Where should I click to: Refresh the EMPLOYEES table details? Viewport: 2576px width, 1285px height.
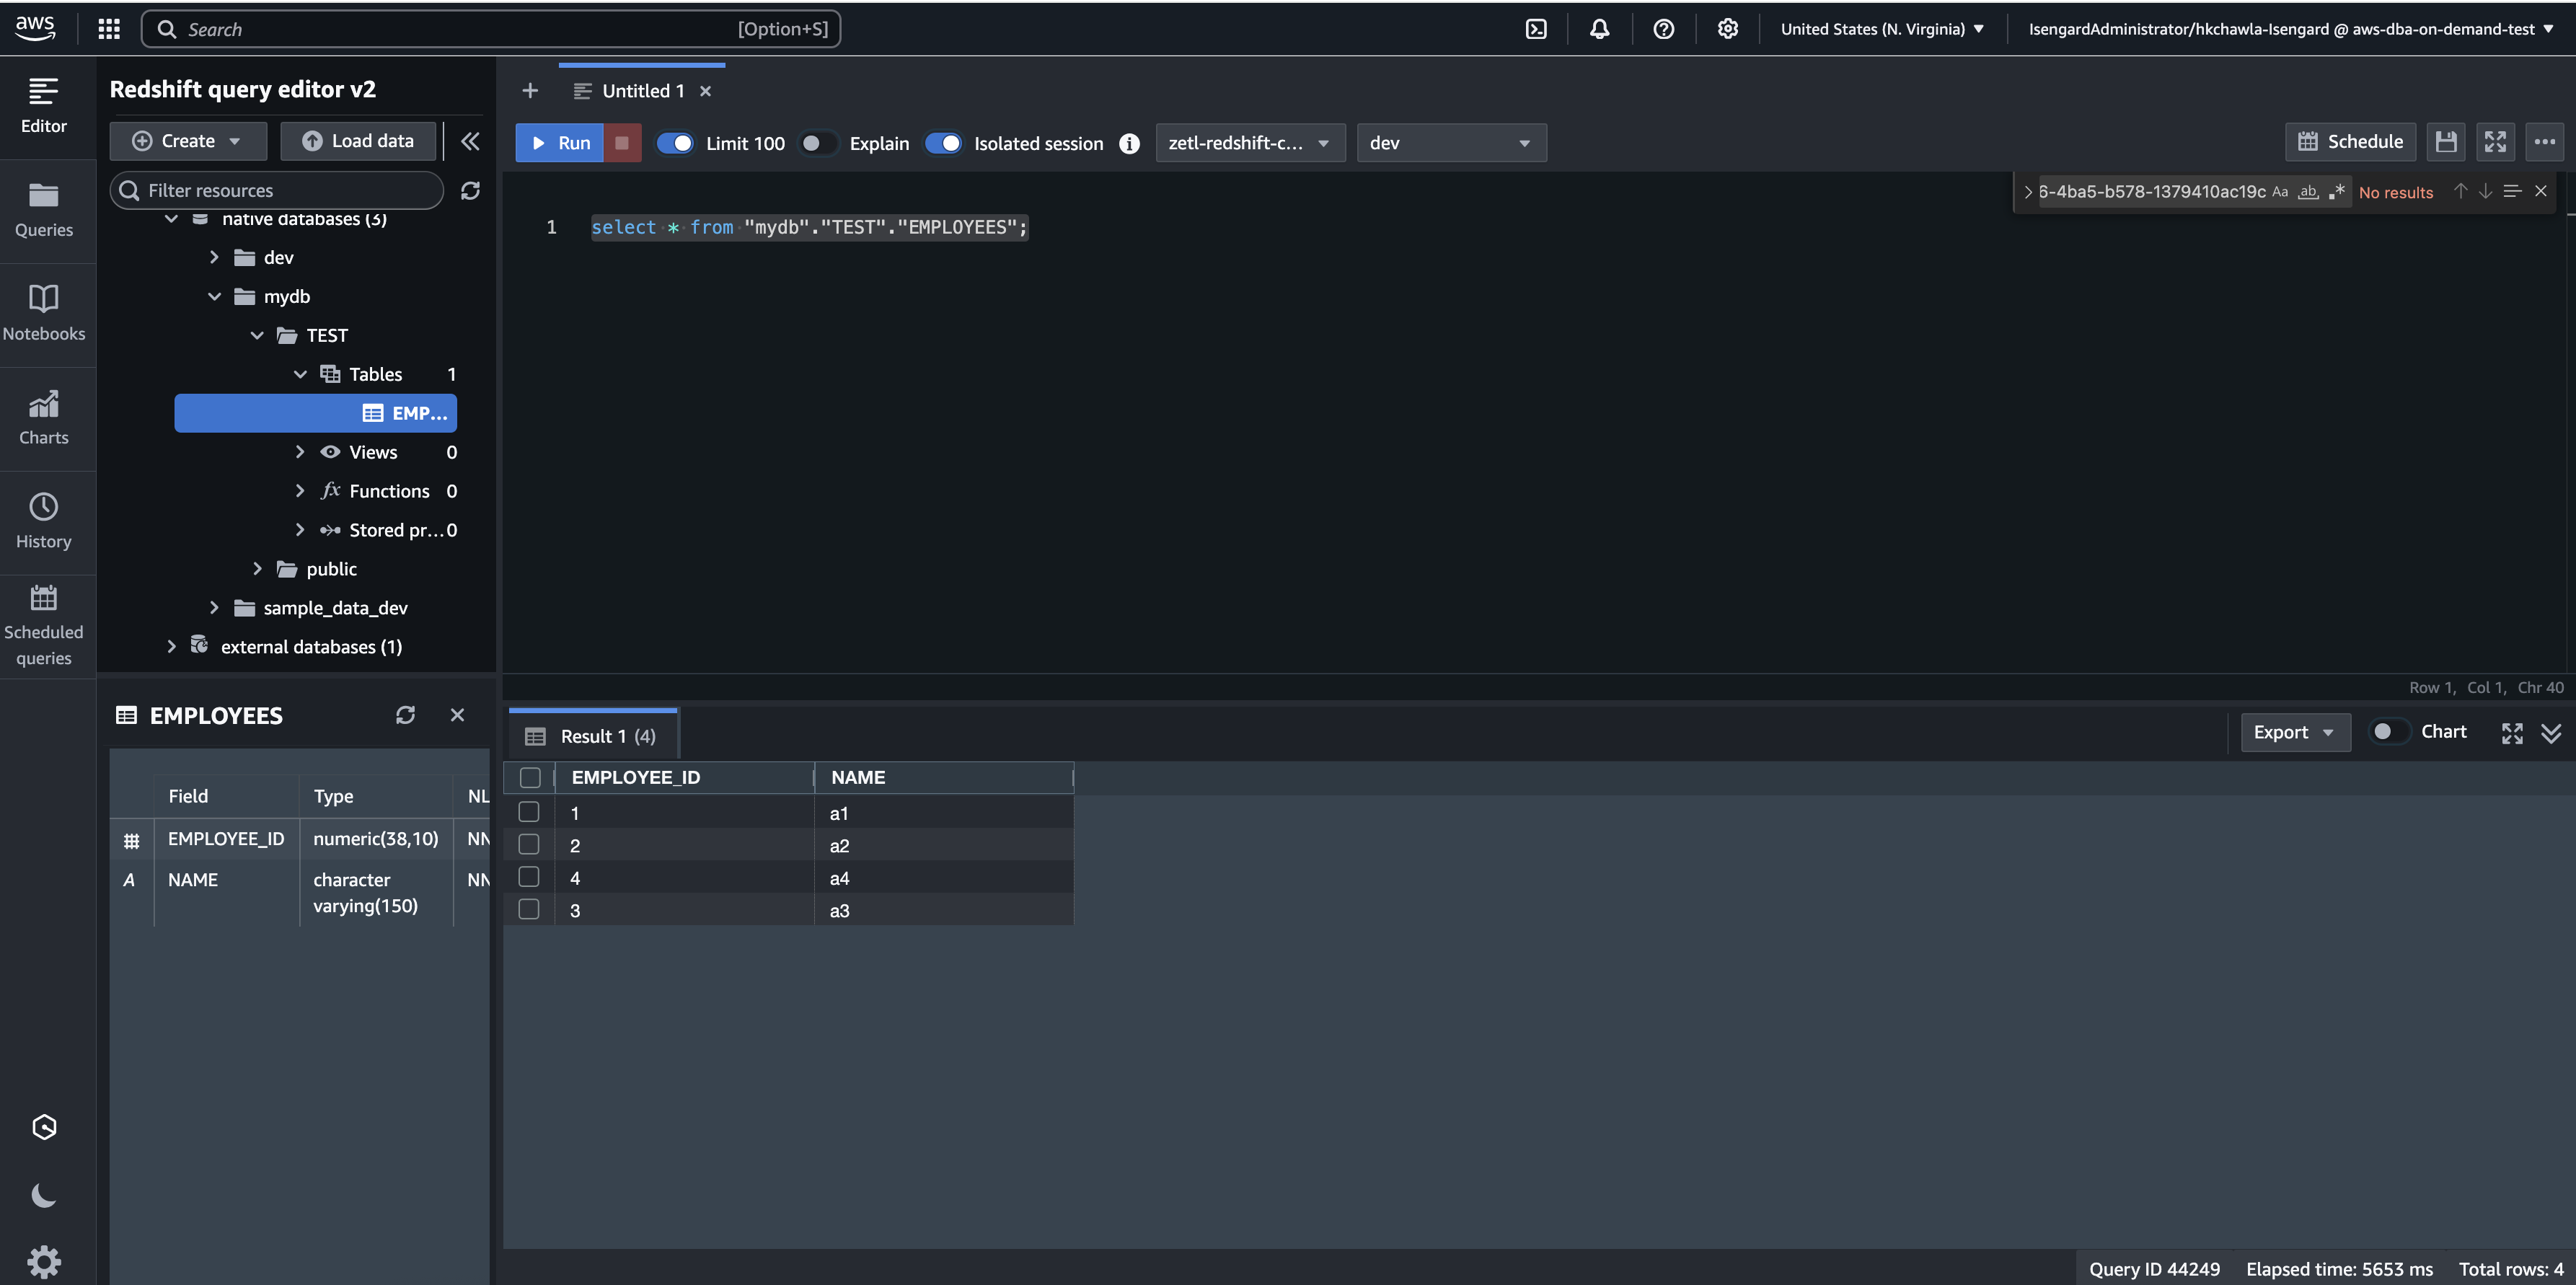click(405, 715)
